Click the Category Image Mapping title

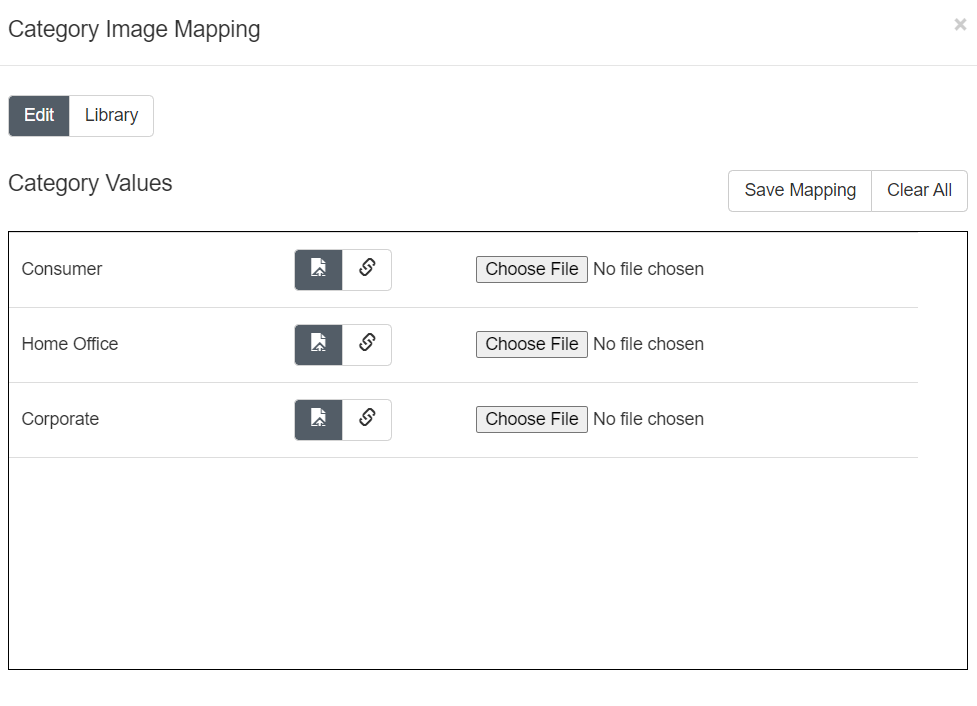(x=134, y=29)
